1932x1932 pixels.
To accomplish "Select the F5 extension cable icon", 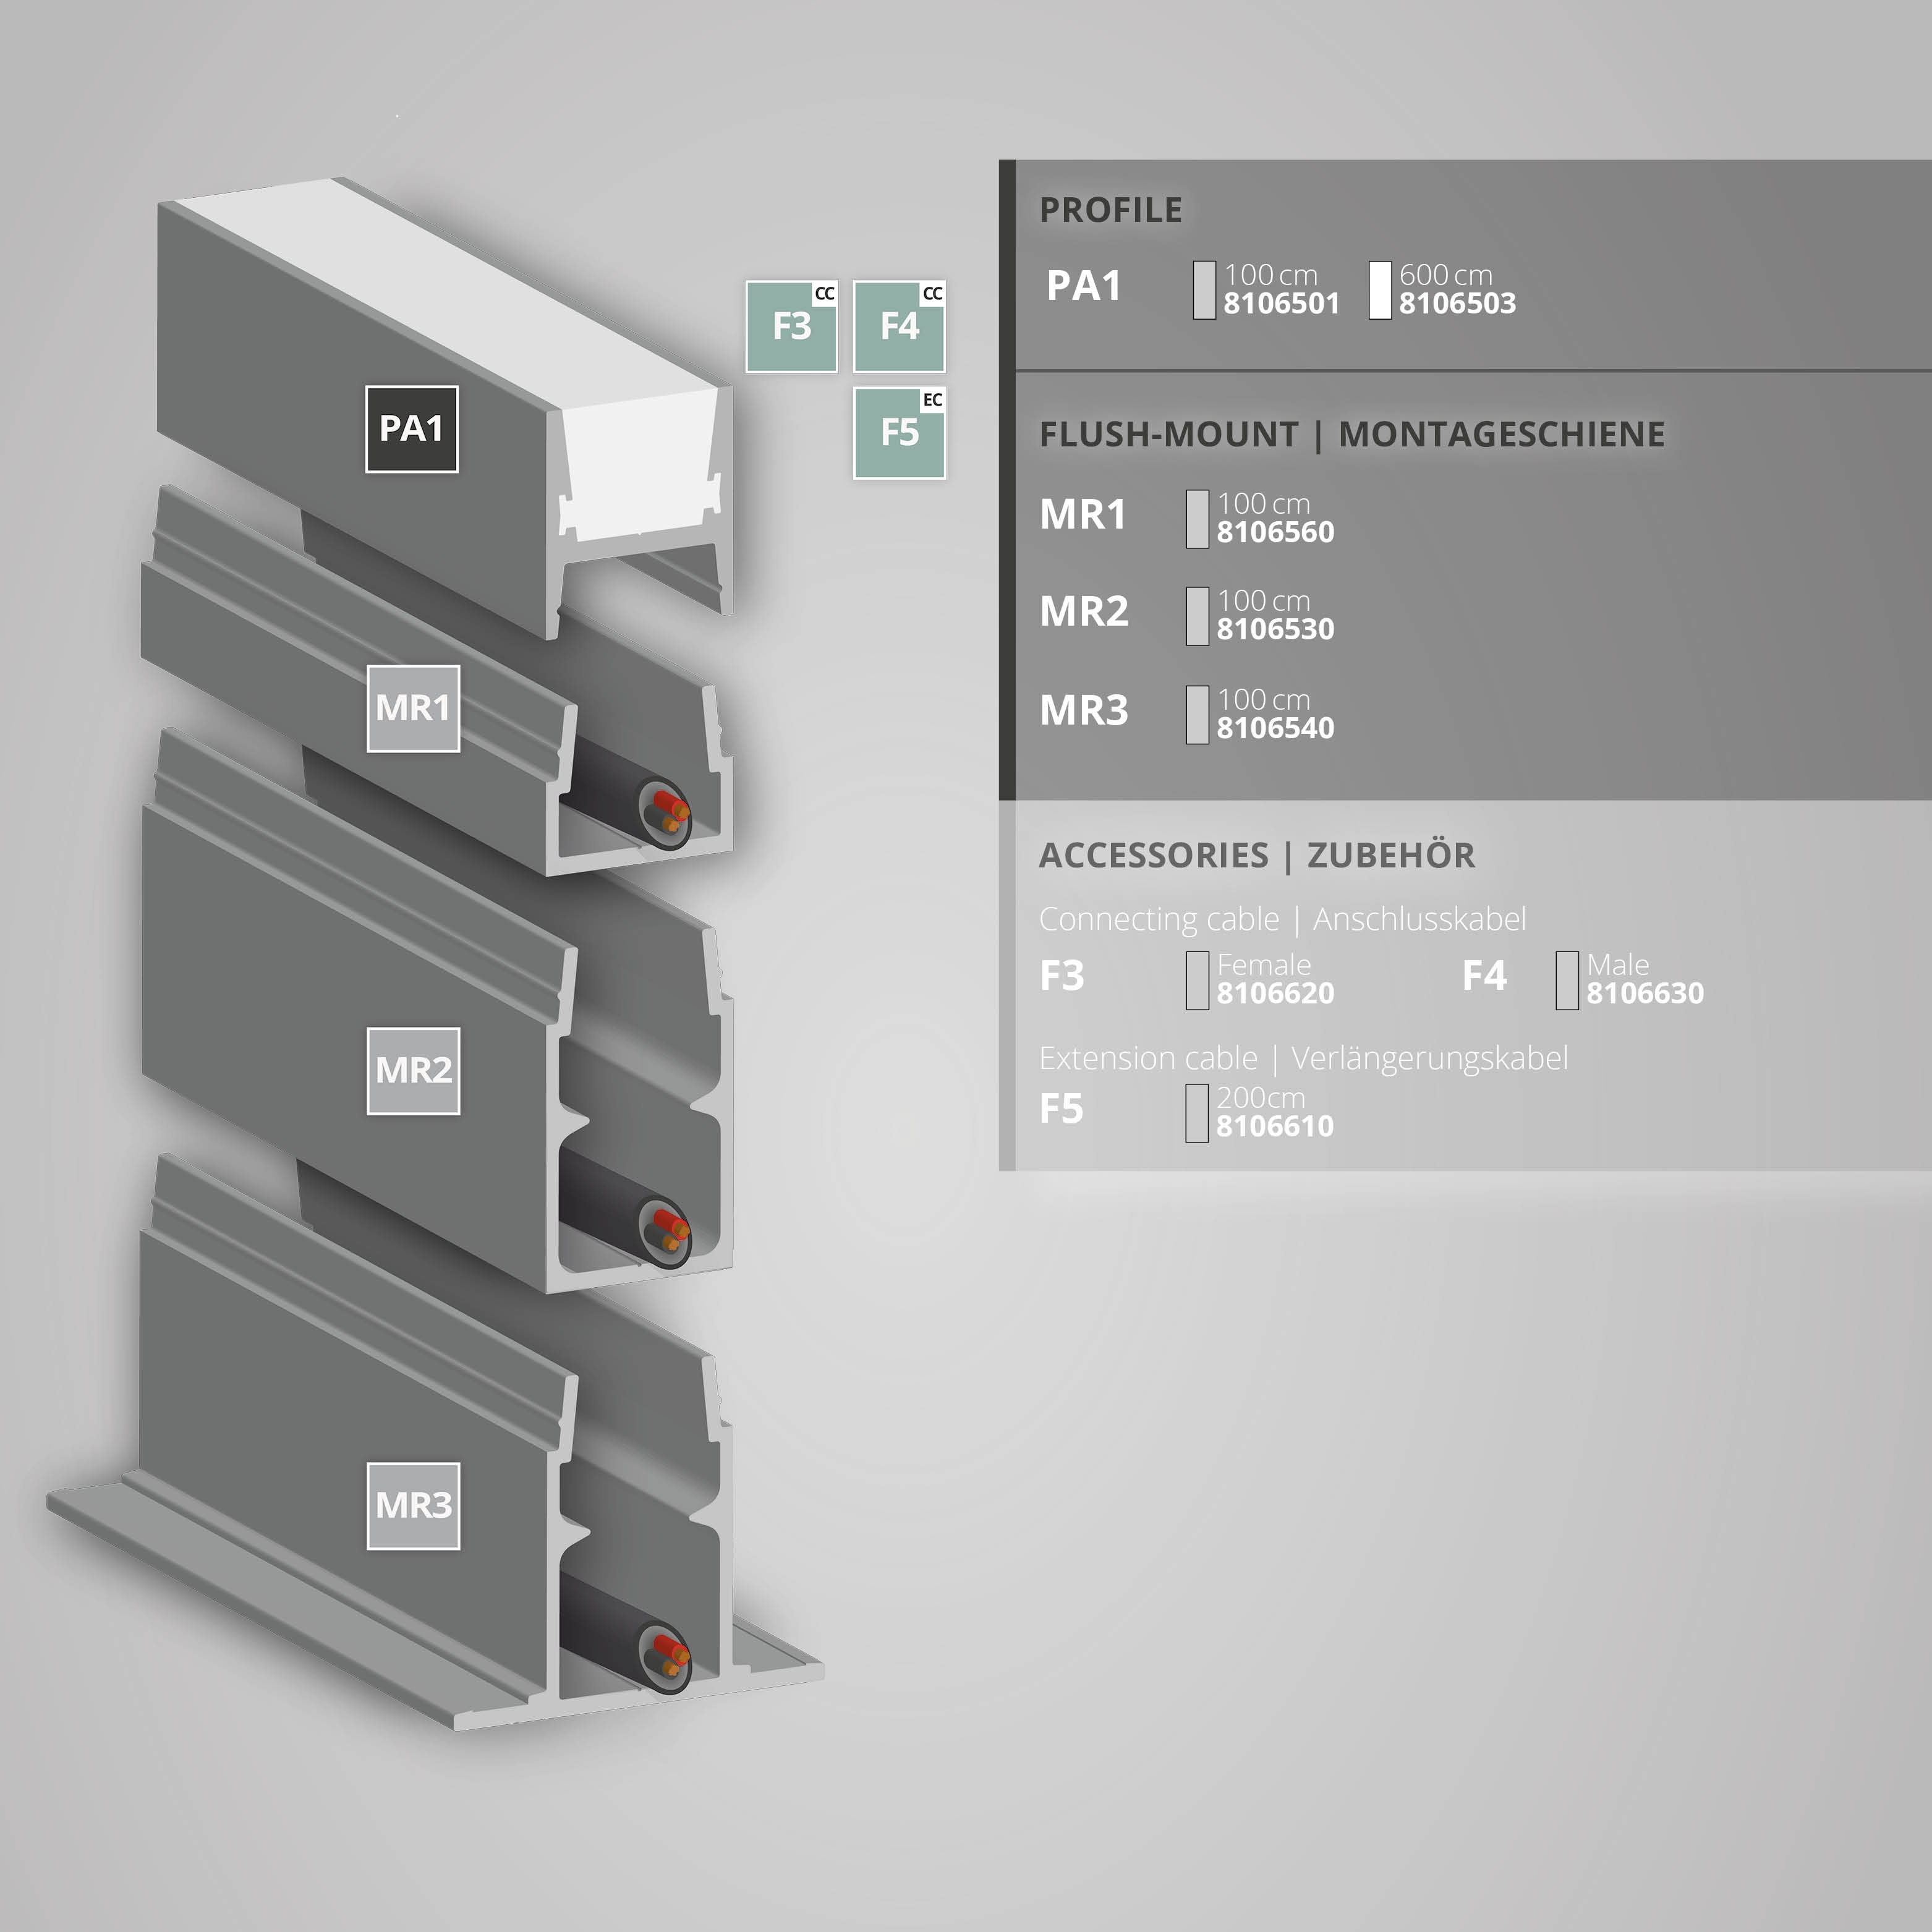I will click(899, 432).
